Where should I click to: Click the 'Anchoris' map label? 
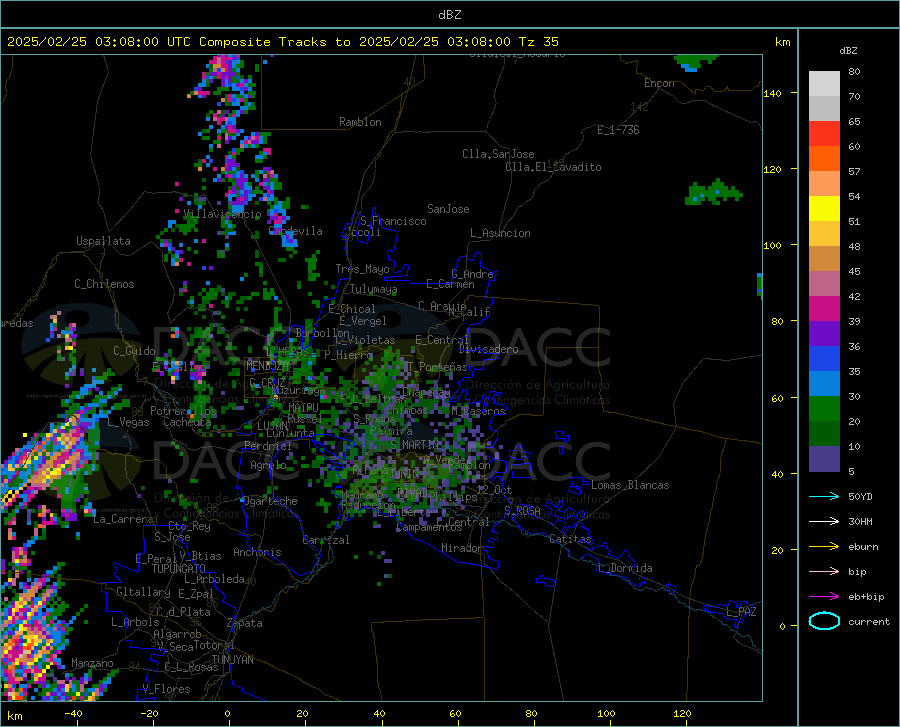(x=257, y=552)
